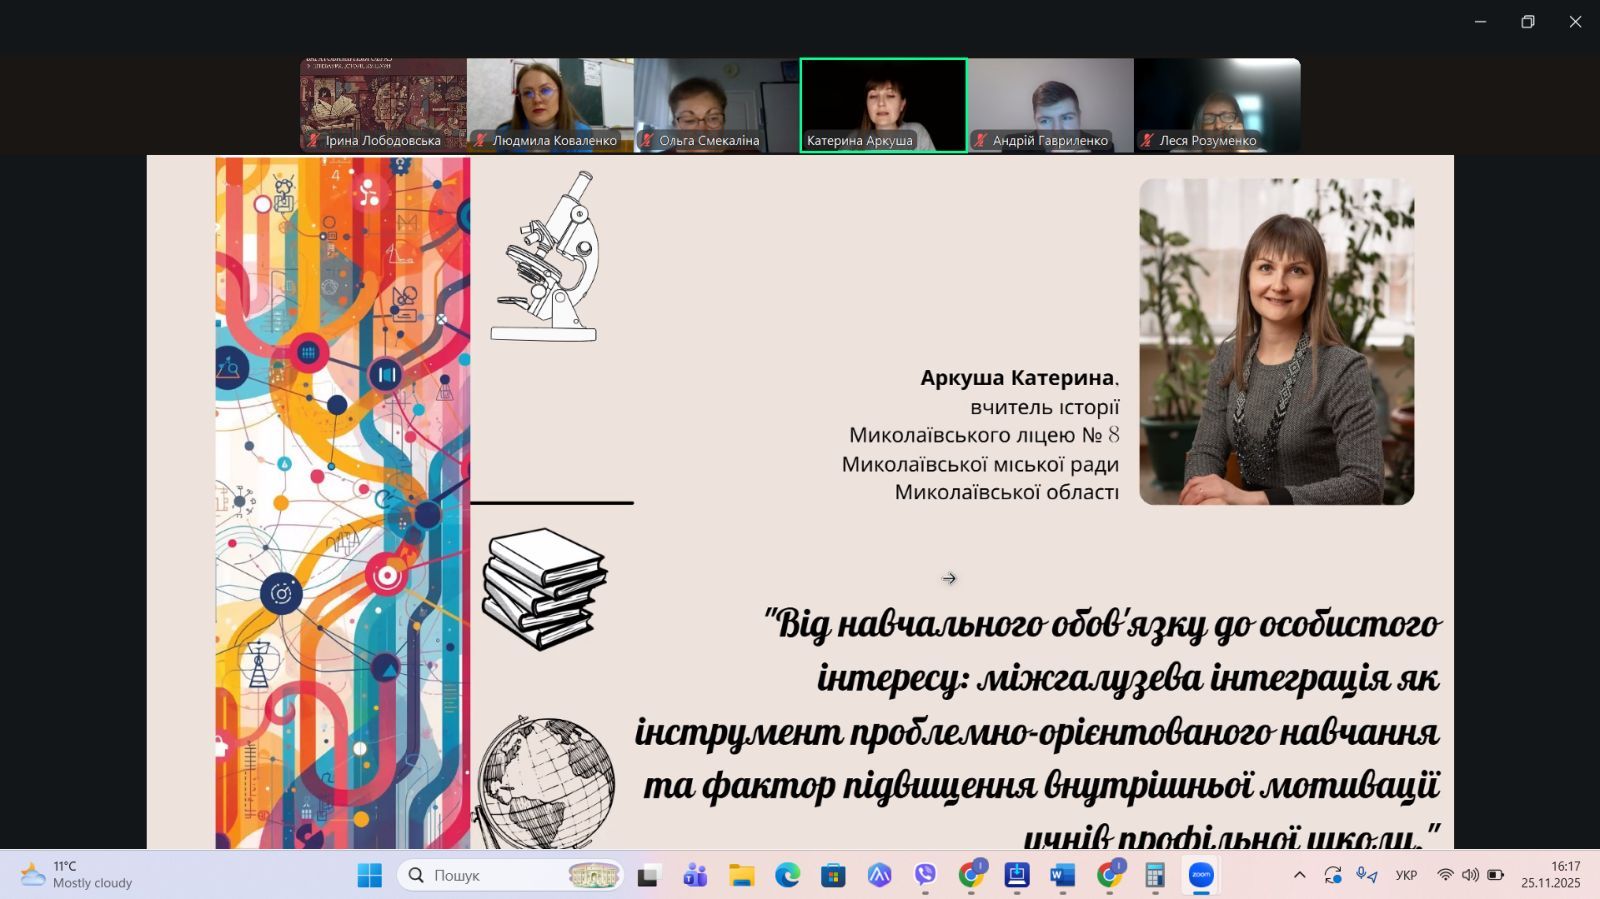This screenshot has height=899, width=1600.
Task: Open Microsoft Store from taskbar
Action: pos(833,875)
